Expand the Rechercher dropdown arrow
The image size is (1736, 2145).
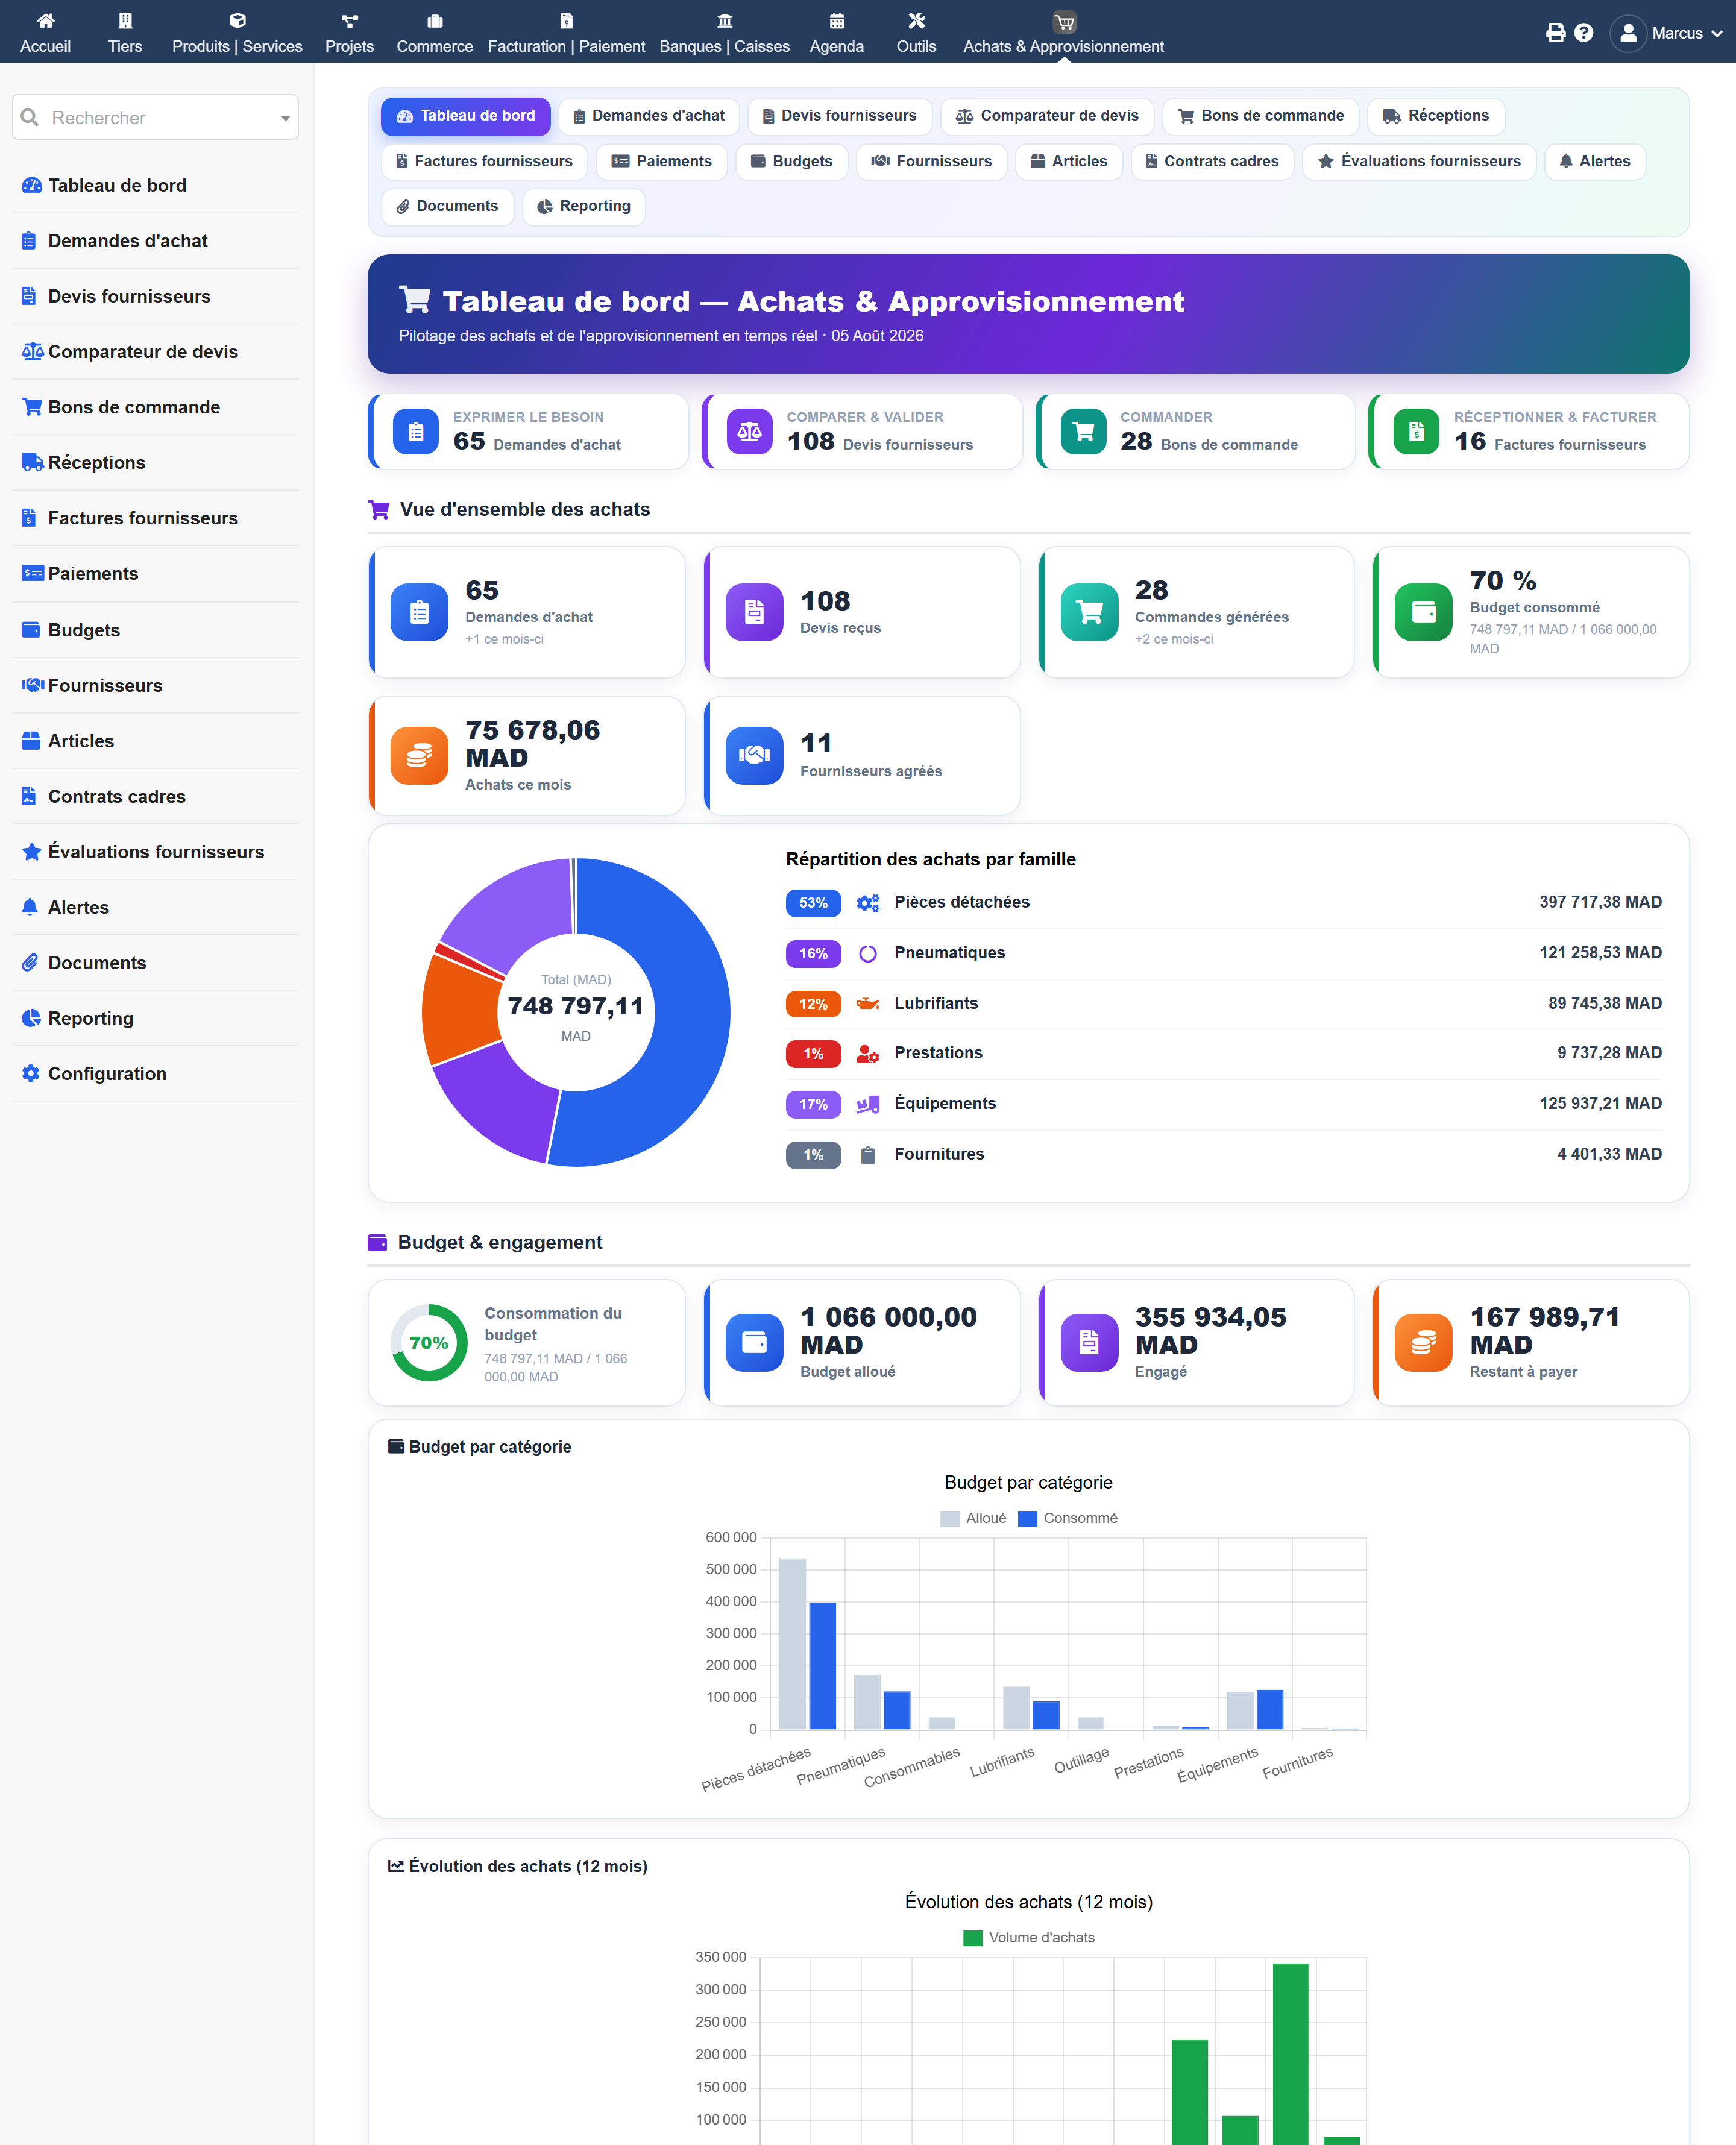(285, 118)
